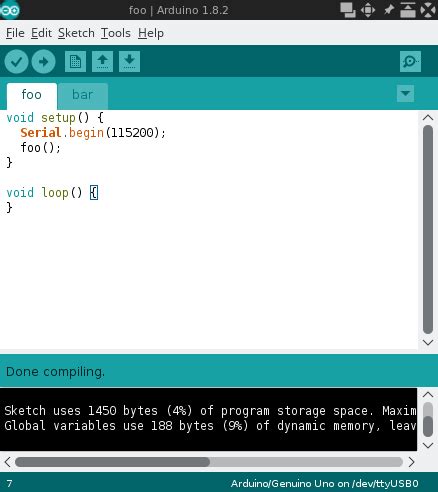
Task: Switch to the bar tab
Action: pyautogui.click(x=83, y=96)
